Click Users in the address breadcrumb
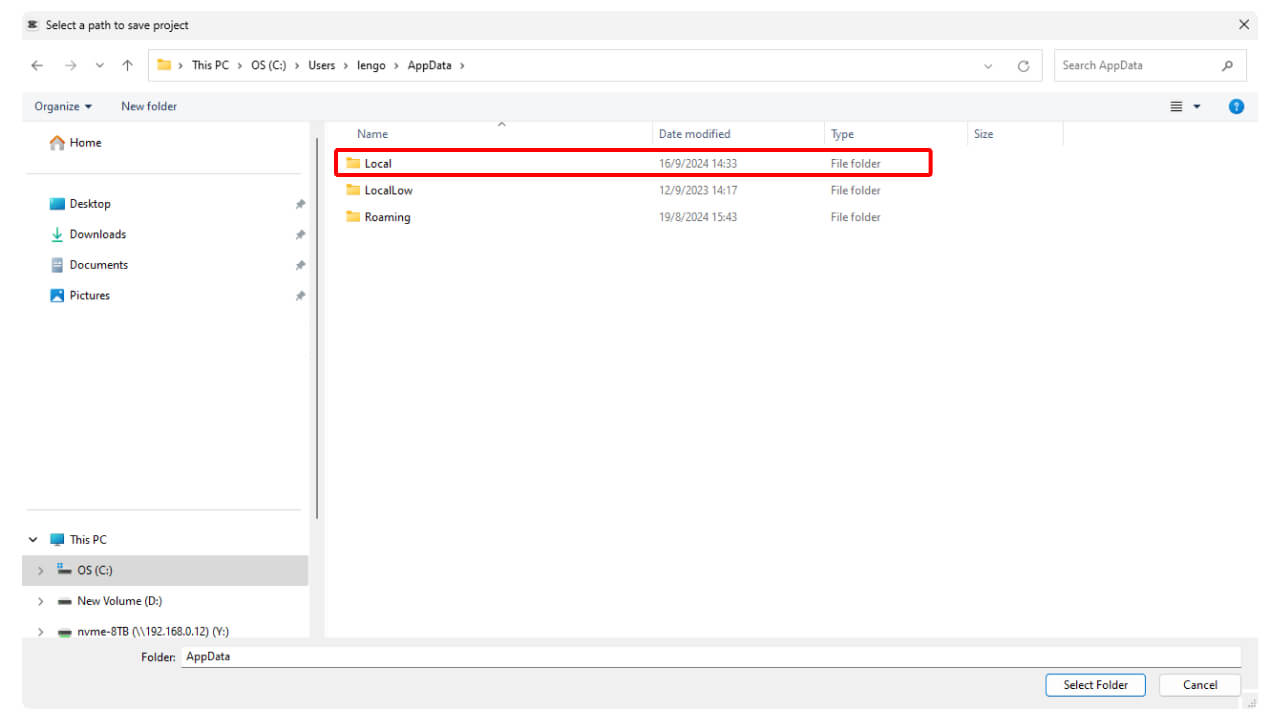 [322, 65]
